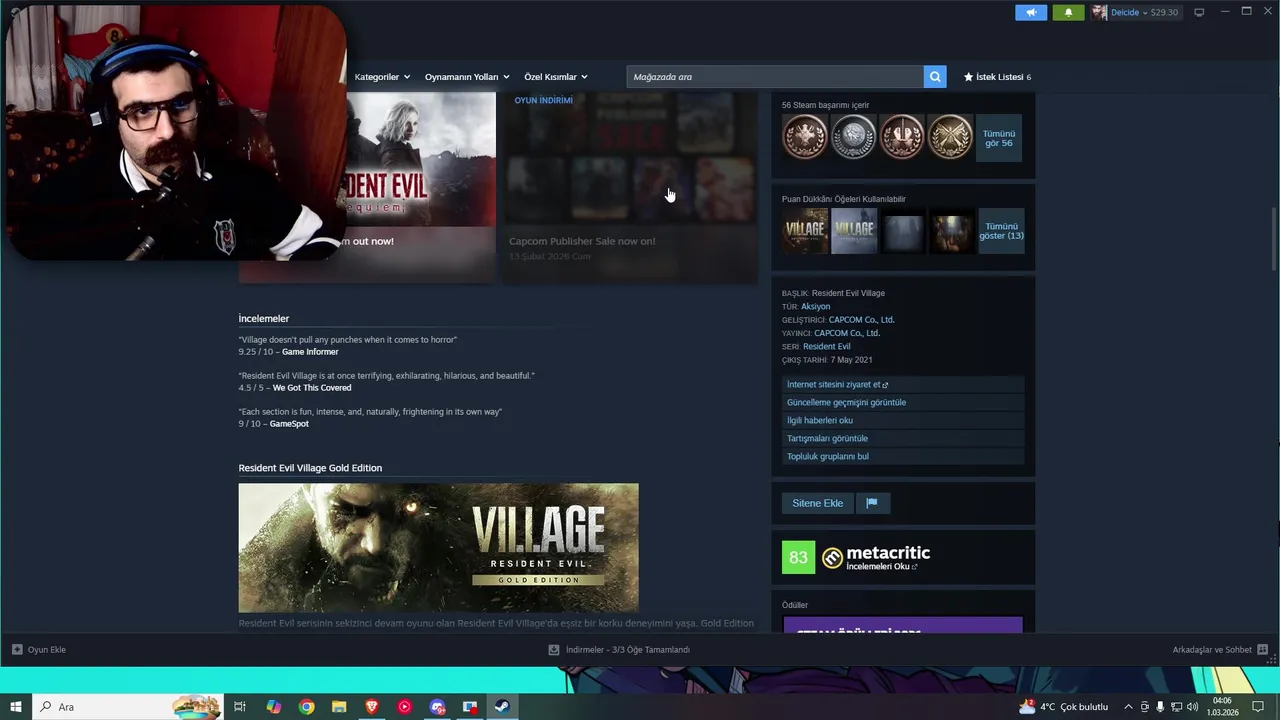This screenshot has height=720, width=1280.
Task: Open metacritic İncelemeleri Oku link
Action: [x=882, y=567]
